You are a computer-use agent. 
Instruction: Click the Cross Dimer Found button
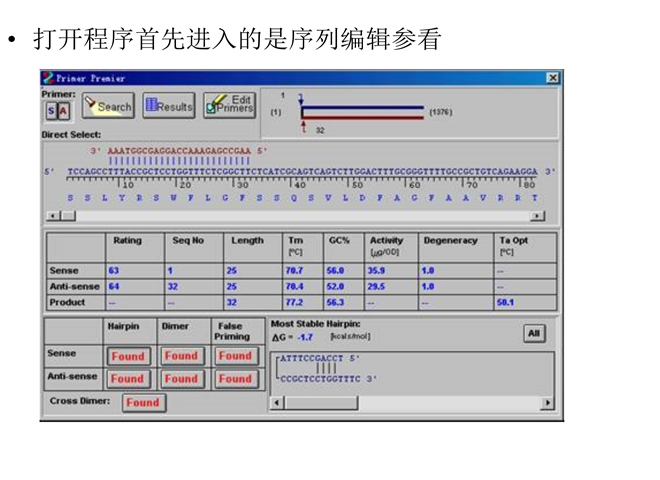(142, 402)
